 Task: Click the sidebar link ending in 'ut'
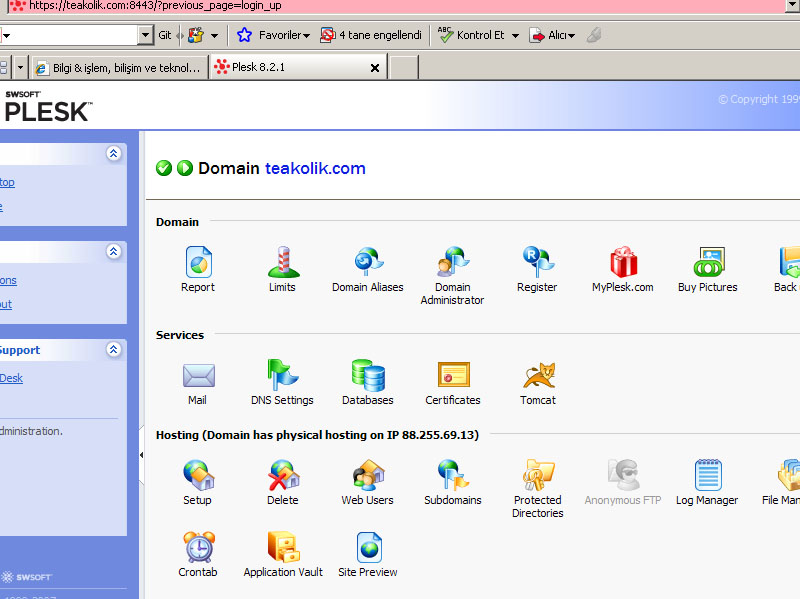pyautogui.click(x=6, y=305)
